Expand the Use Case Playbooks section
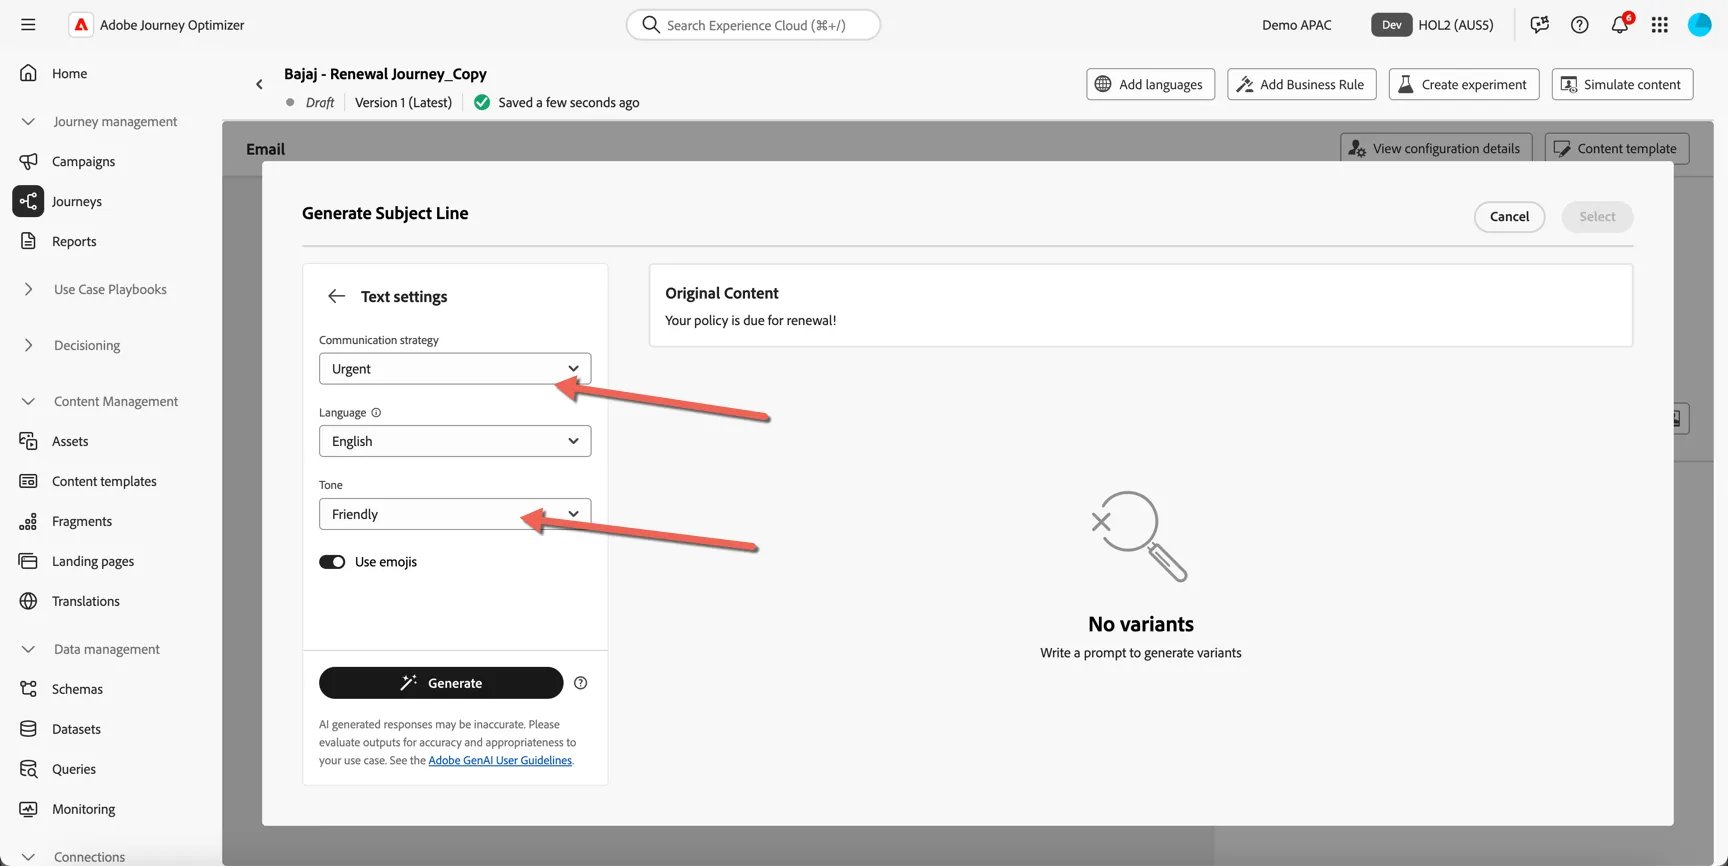The width and height of the screenshot is (1728, 866). pyautogui.click(x=28, y=290)
